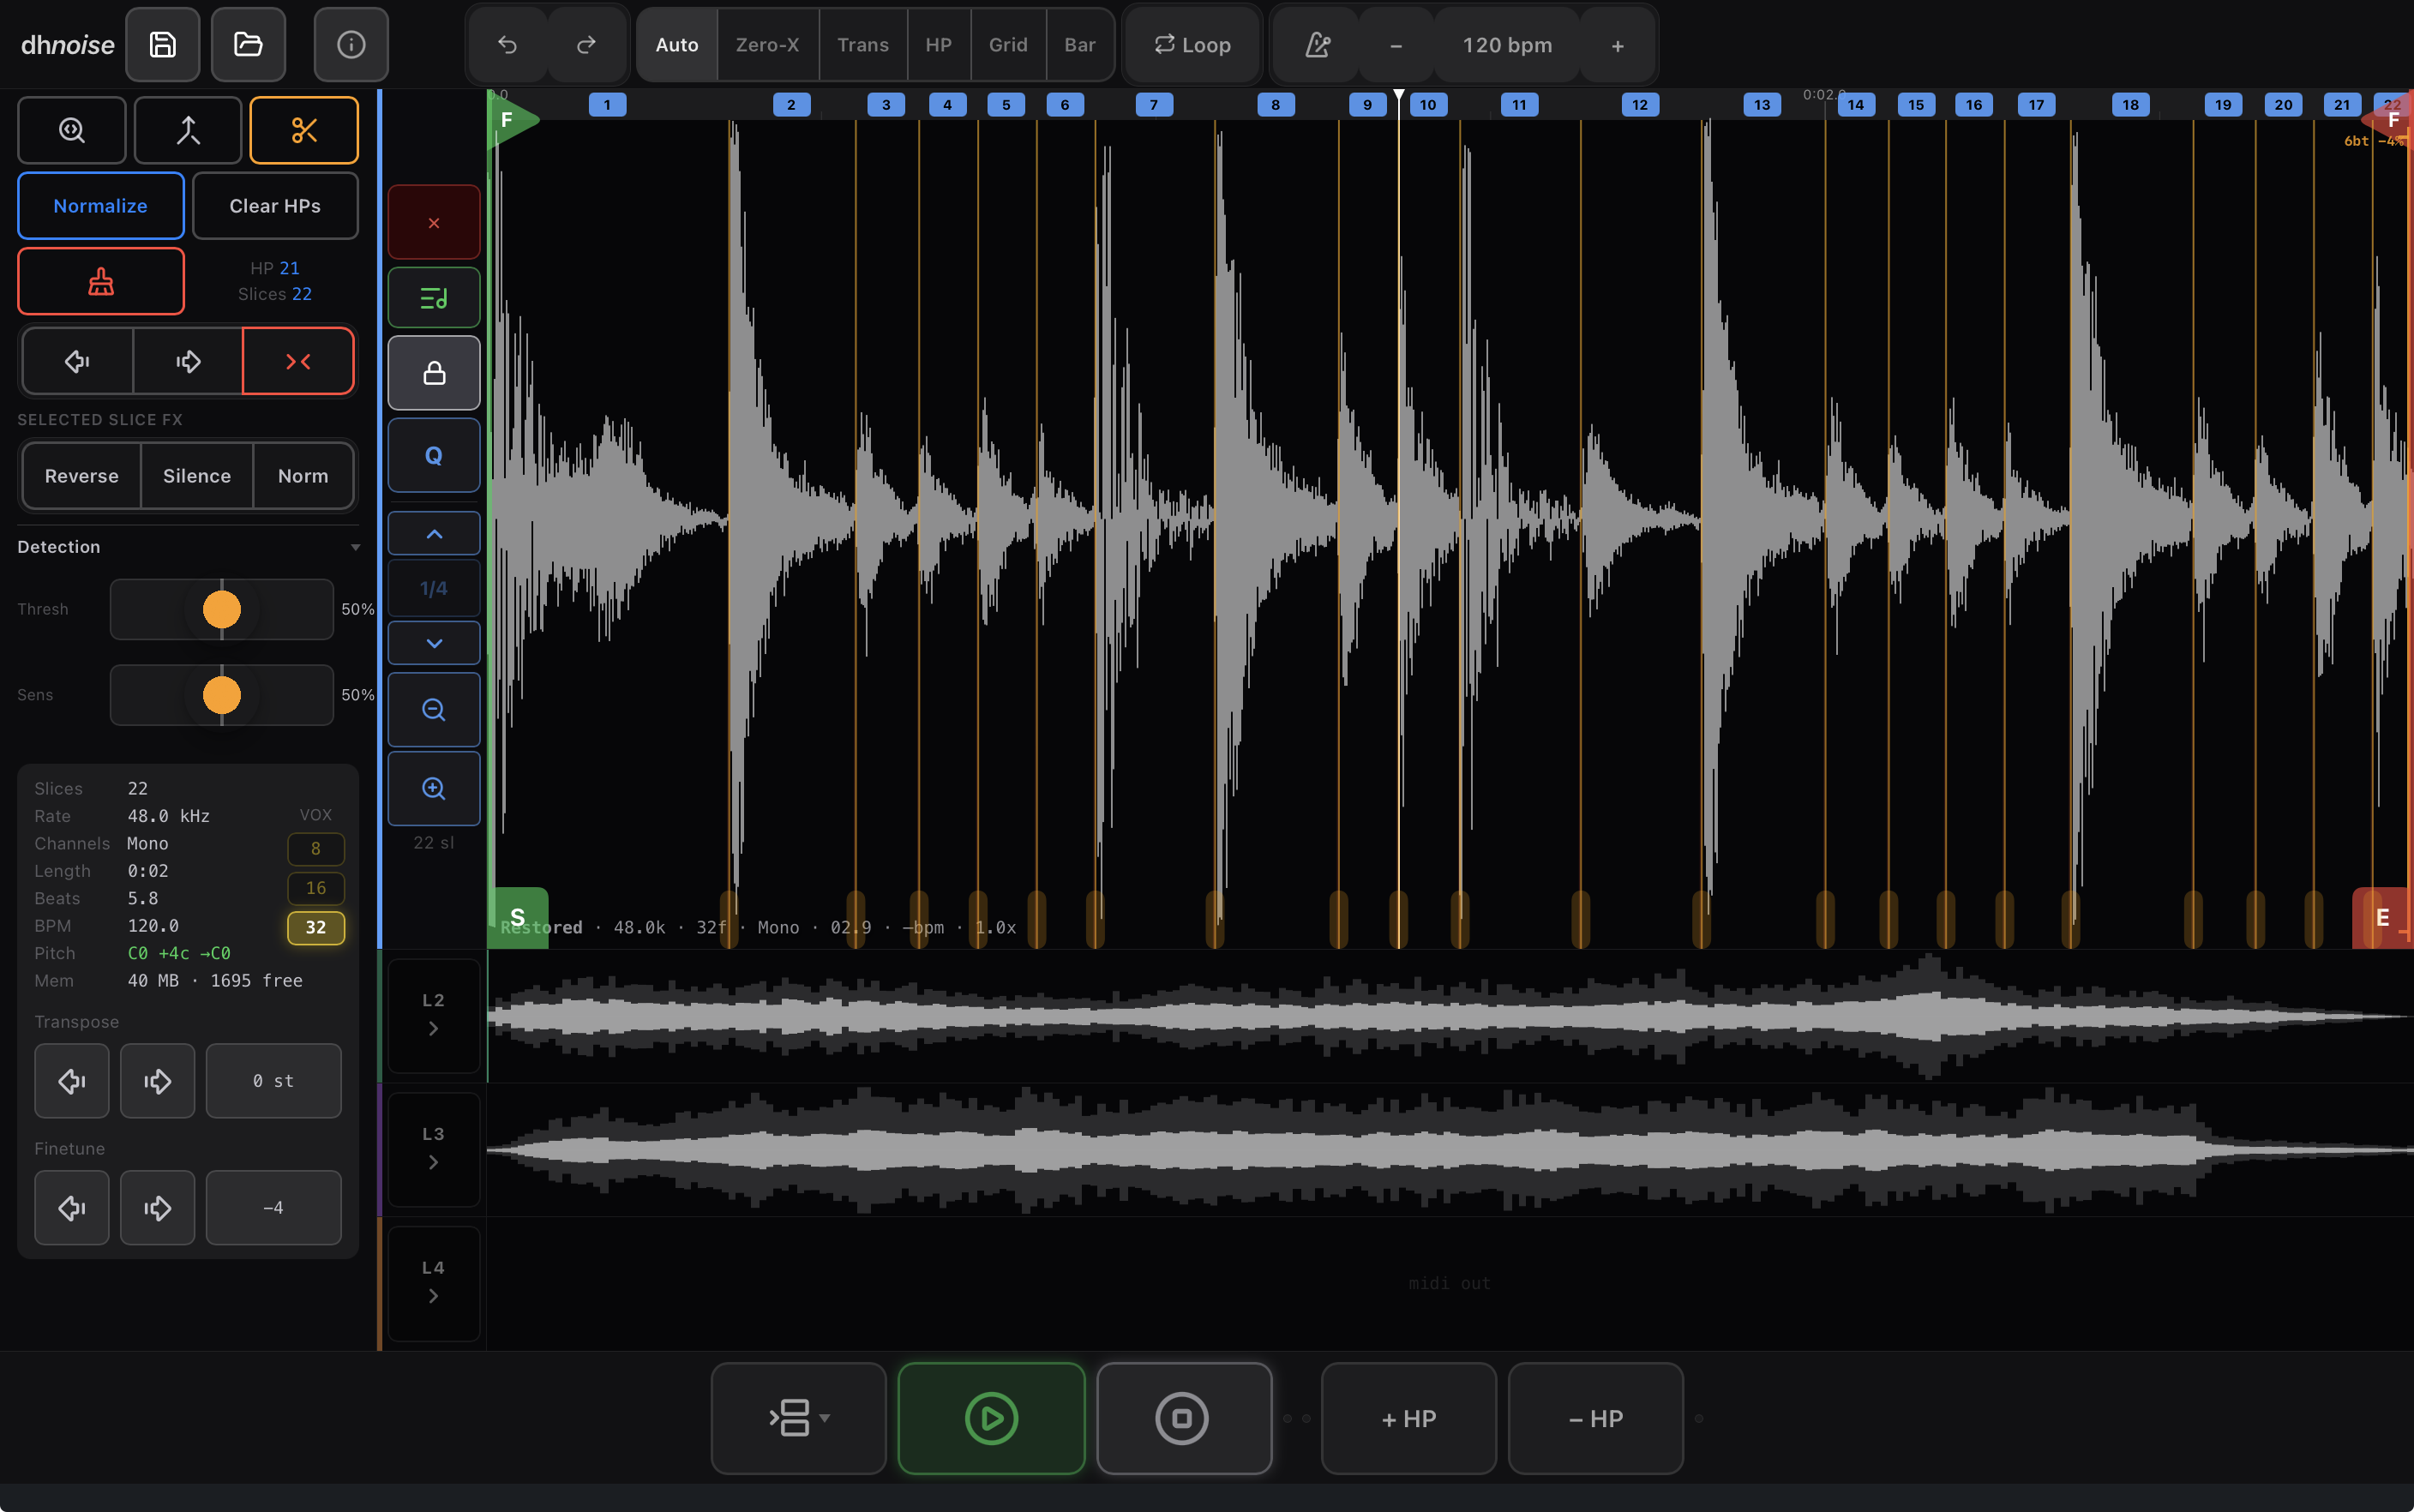The image size is (2414, 1512).
Task: Toggle Loop mode
Action: (1193, 44)
